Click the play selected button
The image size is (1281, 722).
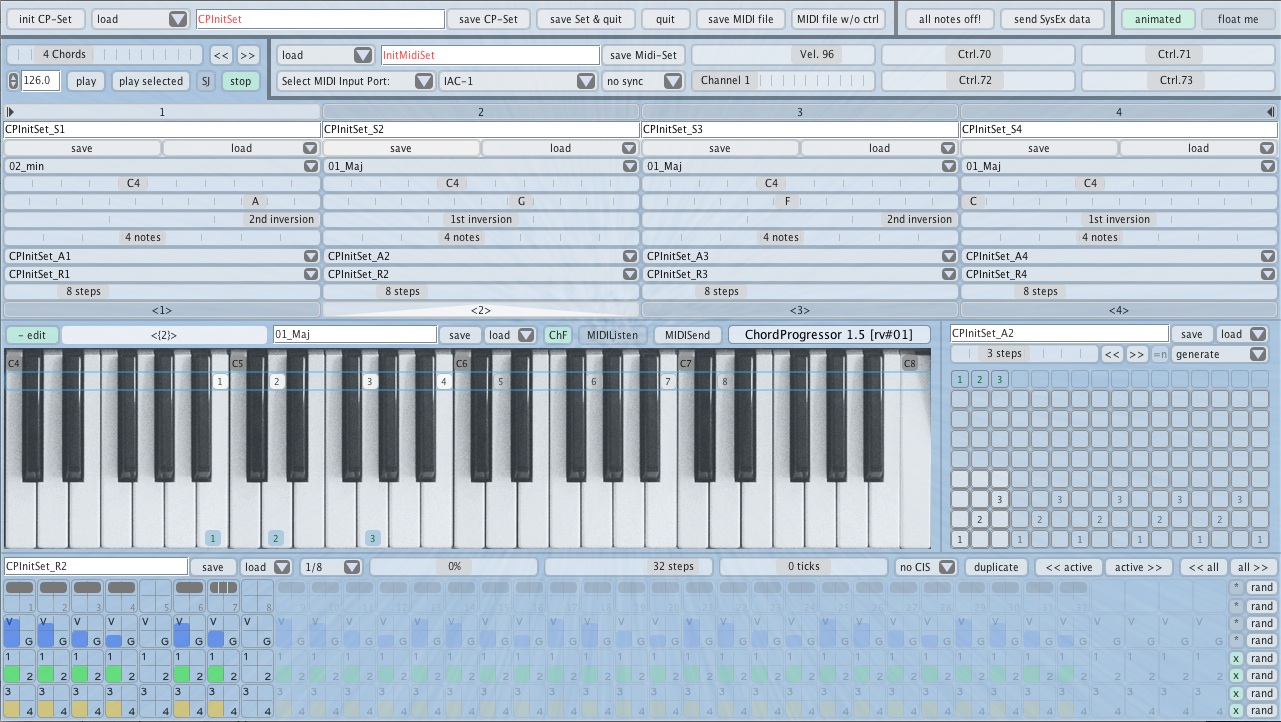pyautogui.click(x=151, y=81)
